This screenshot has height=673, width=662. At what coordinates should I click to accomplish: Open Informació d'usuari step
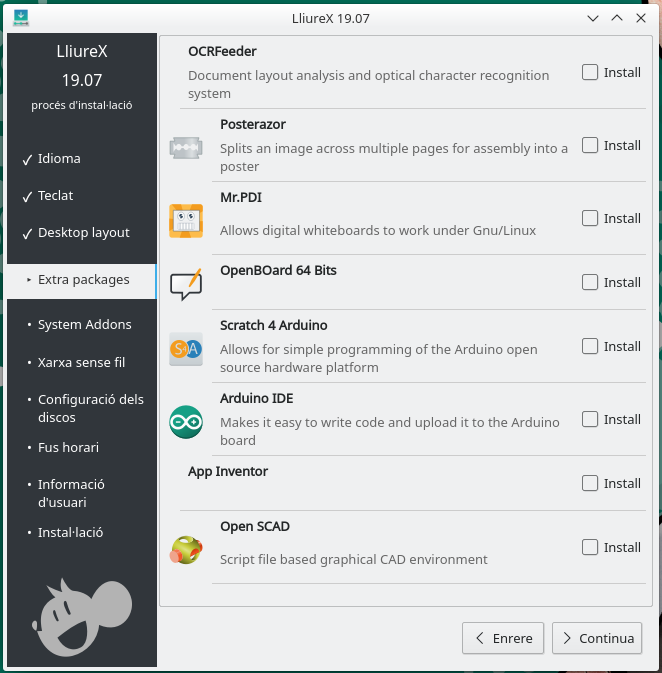[x=71, y=493]
